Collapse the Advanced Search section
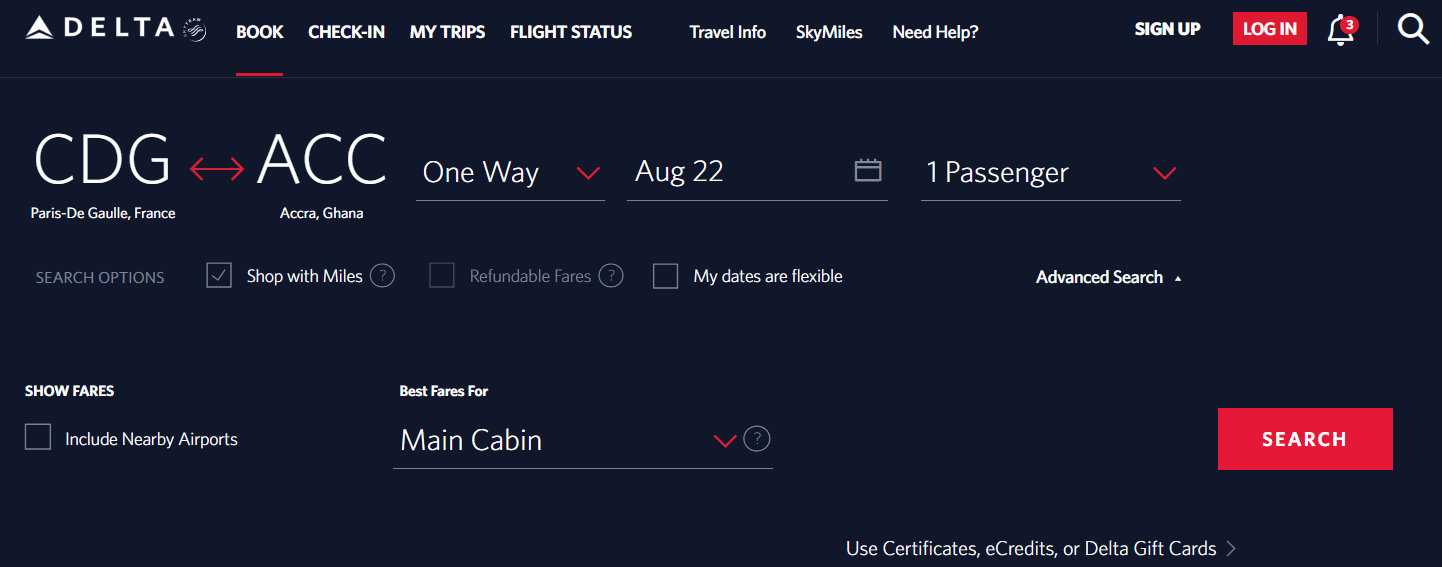 [1108, 277]
